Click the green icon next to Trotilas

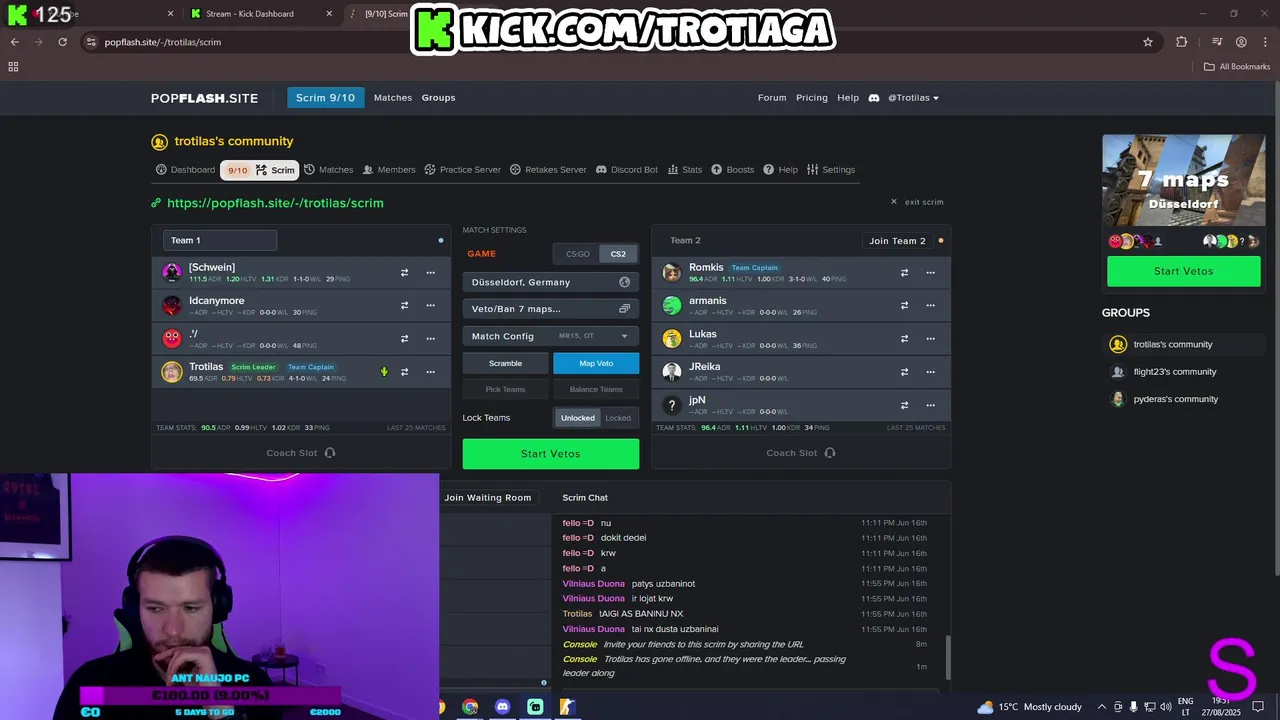(x=384, y=372)
